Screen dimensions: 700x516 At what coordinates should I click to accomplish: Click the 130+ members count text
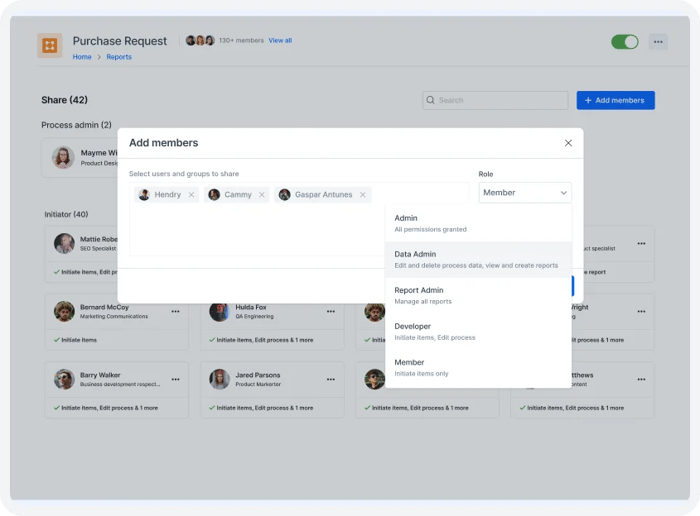pos(242,40)
